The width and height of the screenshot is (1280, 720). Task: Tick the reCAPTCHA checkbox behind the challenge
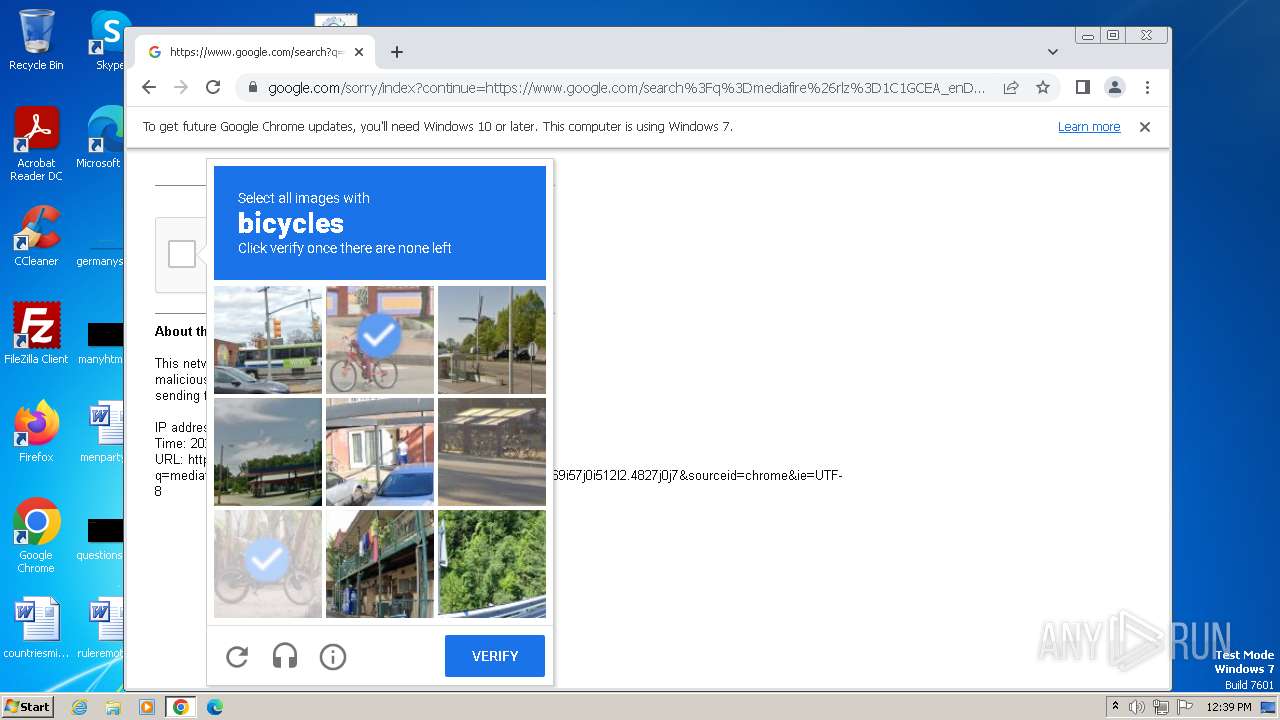click(182, 254)
